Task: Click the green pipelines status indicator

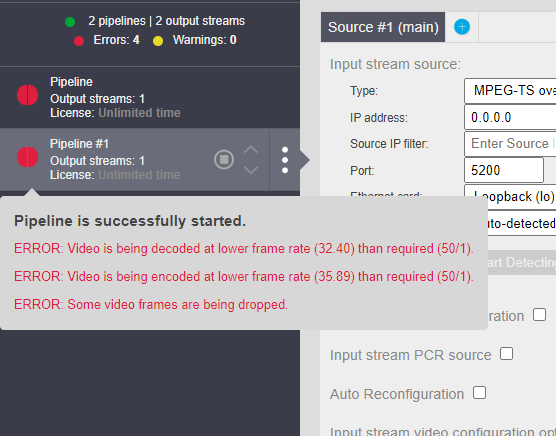Action: [70, 22]
